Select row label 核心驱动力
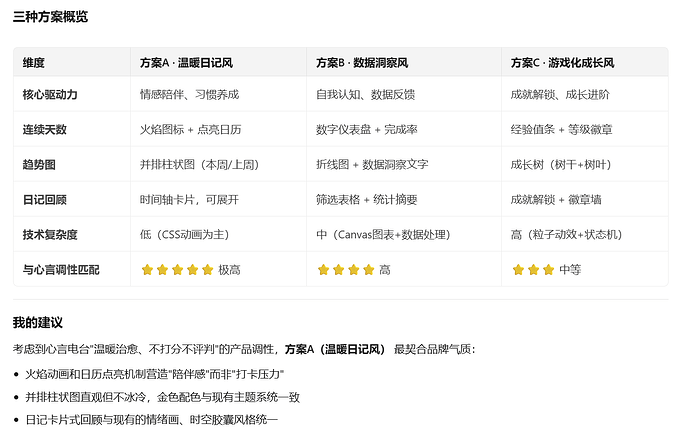The width and height of the screenshot is (690, 435). click(50, 95)
